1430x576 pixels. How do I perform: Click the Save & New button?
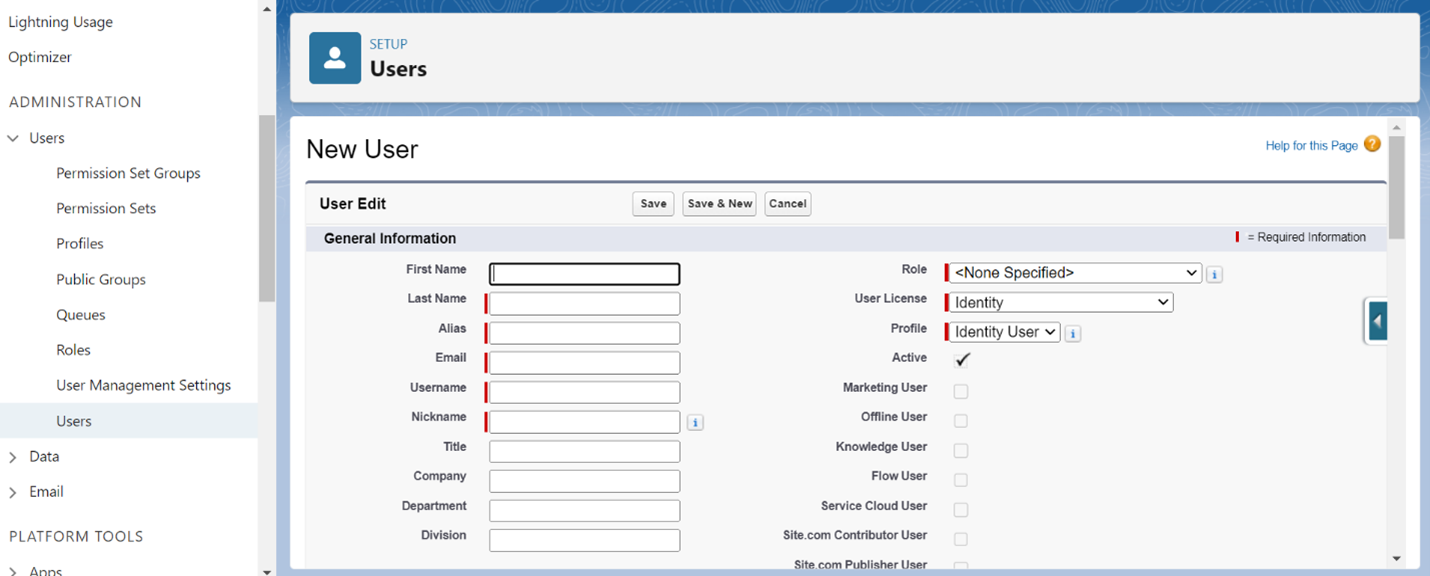[719, 204]
